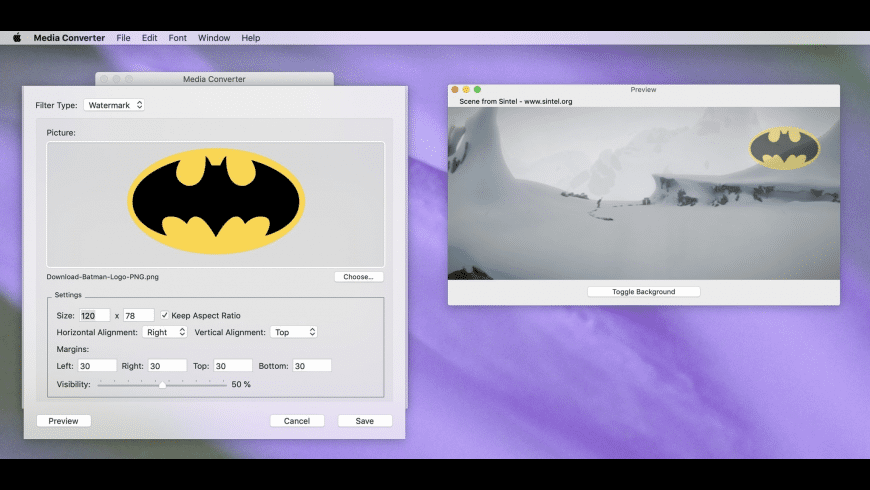Image resolution: width=870 pixels, height=490 pixels.
Task: Click the Batman logo in the Picture panel
Action: pyautogui.click(x=216, y=201)
